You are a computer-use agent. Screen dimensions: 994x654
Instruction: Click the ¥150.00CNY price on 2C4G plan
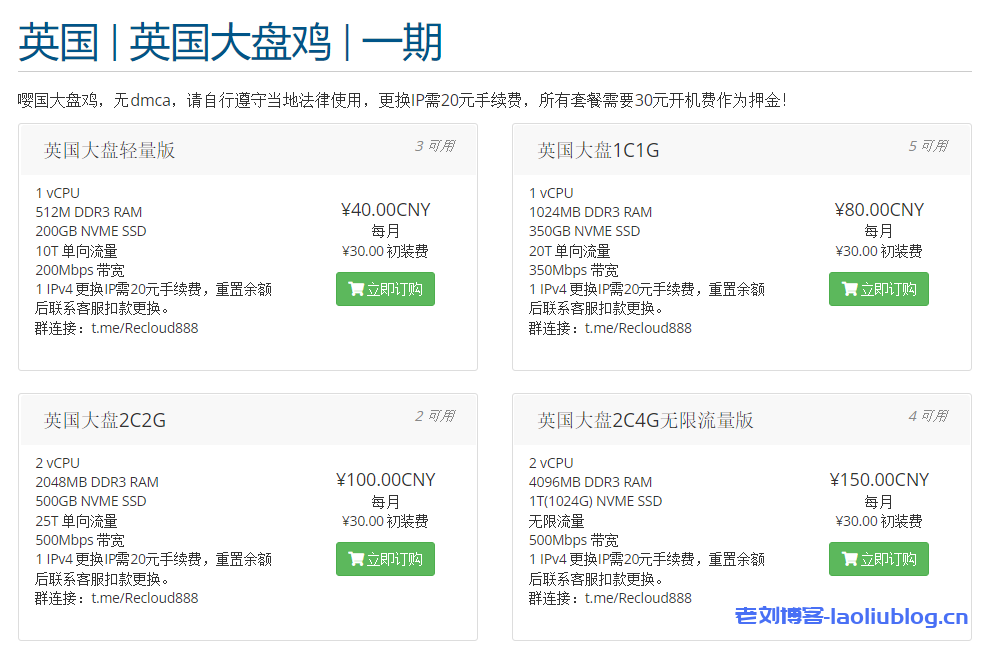coord(878,480)
